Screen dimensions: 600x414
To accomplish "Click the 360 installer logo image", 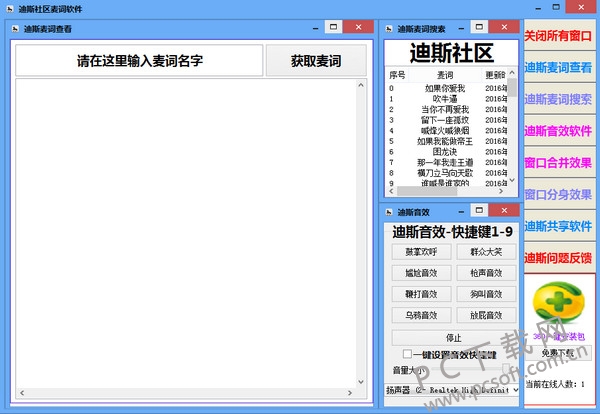I will (x=559, y=303).
